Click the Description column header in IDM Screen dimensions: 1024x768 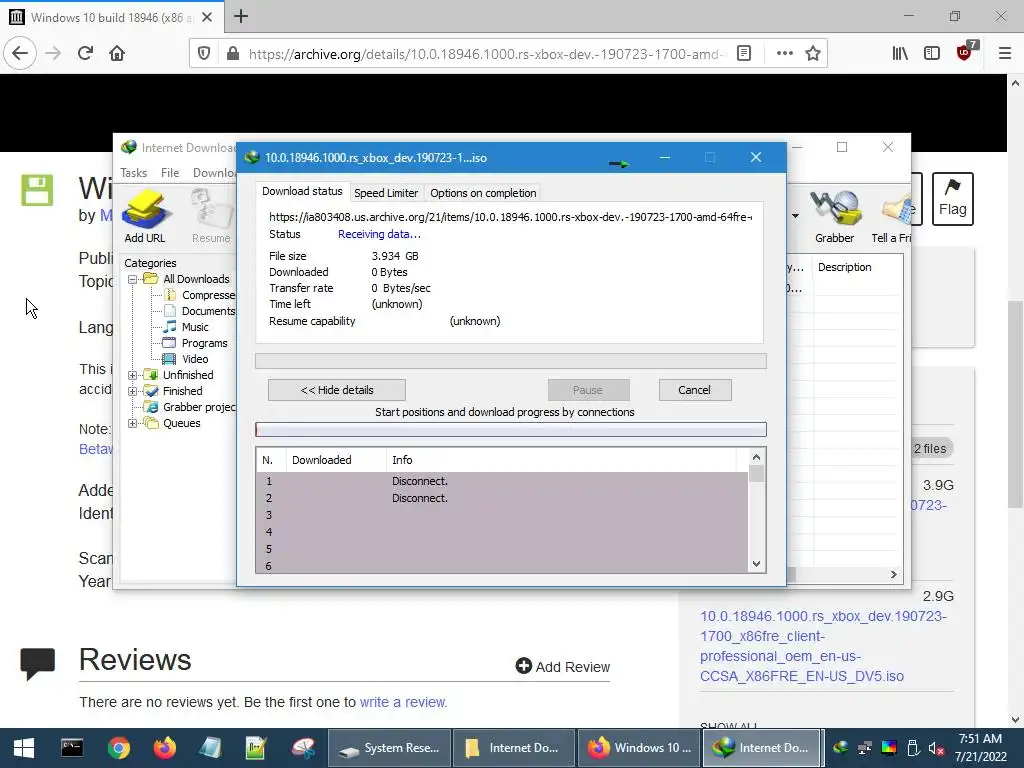pyautogui.click(x=844, y=267)
